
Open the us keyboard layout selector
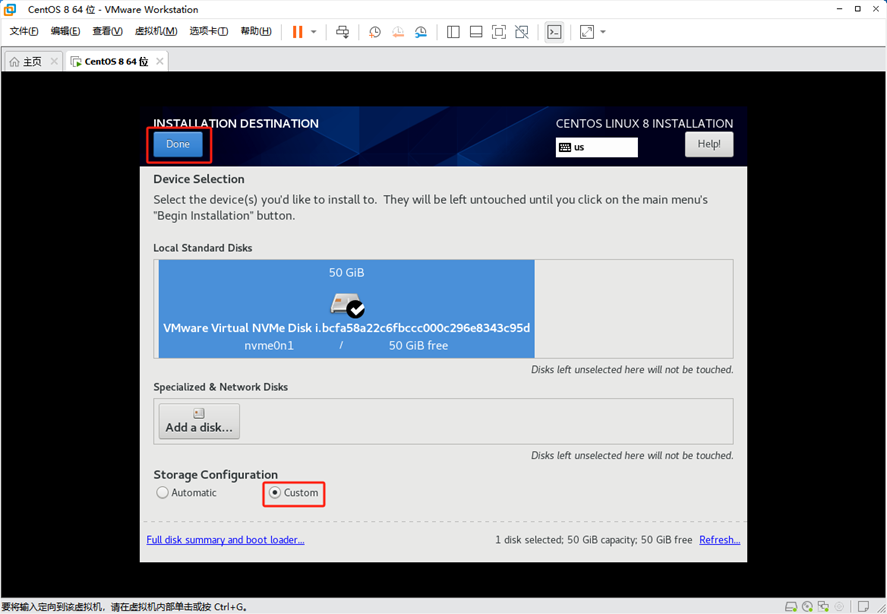(x=596, y=147)
